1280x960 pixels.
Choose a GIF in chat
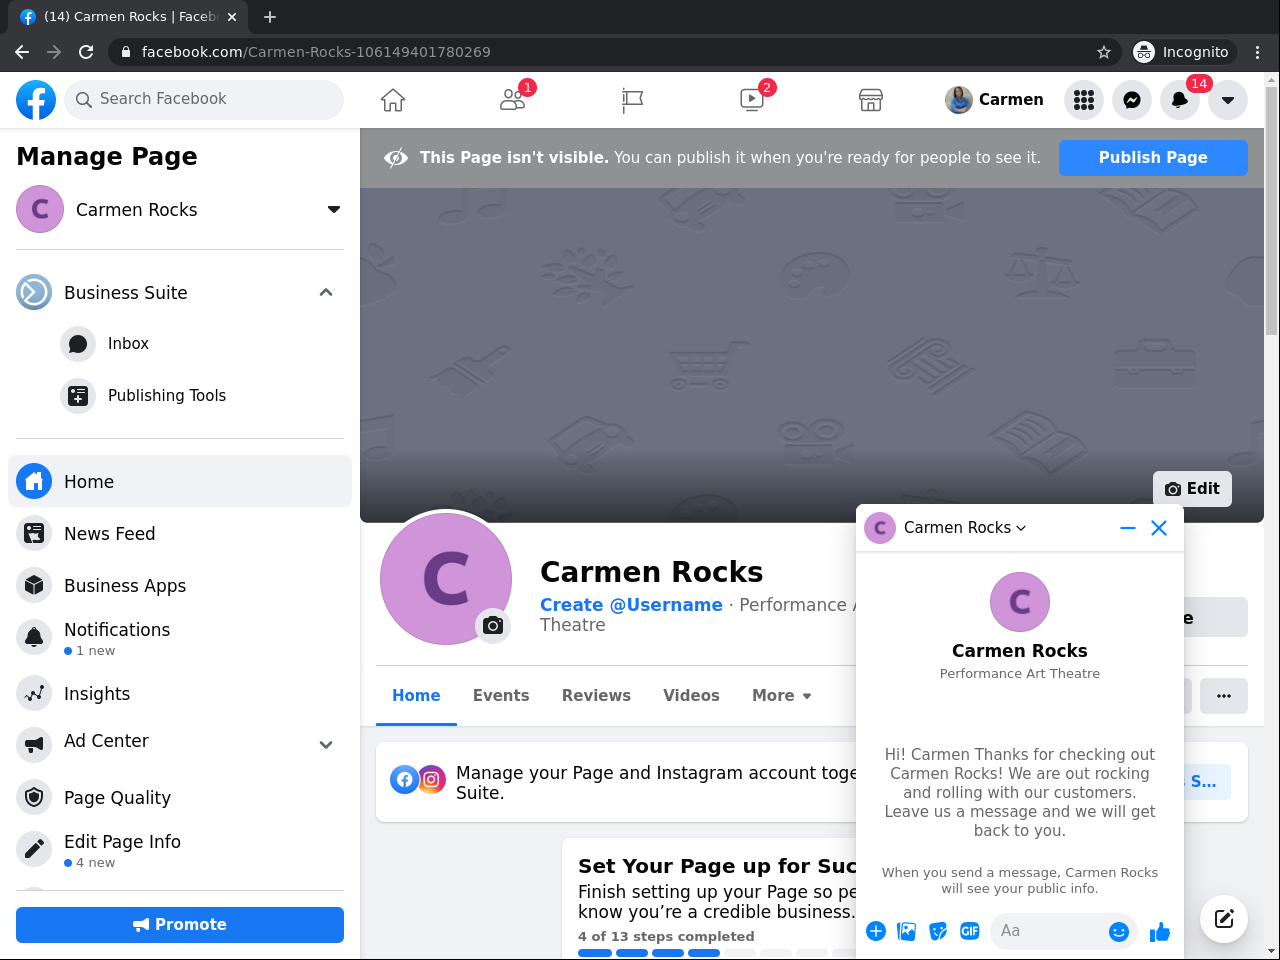[970, 932]
